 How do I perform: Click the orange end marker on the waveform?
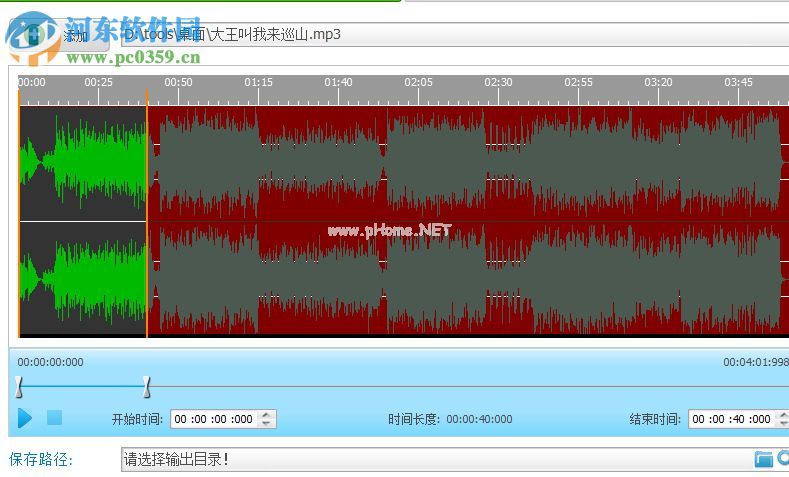pos(147,214)
